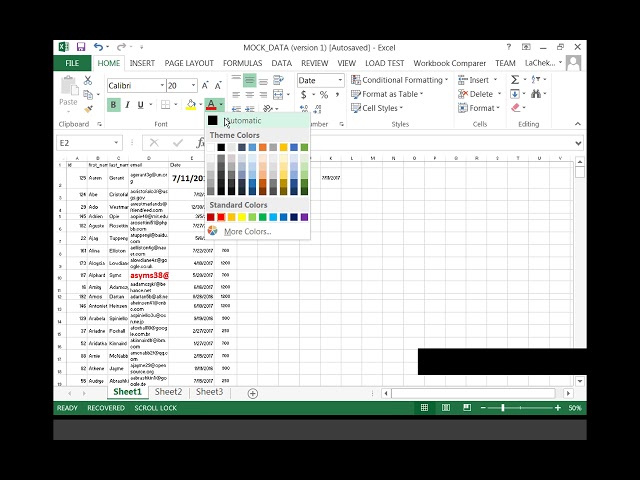Switch to the Sheet2 worksheet tab
This screenshot has width=640, height=480.
point(168,392)
